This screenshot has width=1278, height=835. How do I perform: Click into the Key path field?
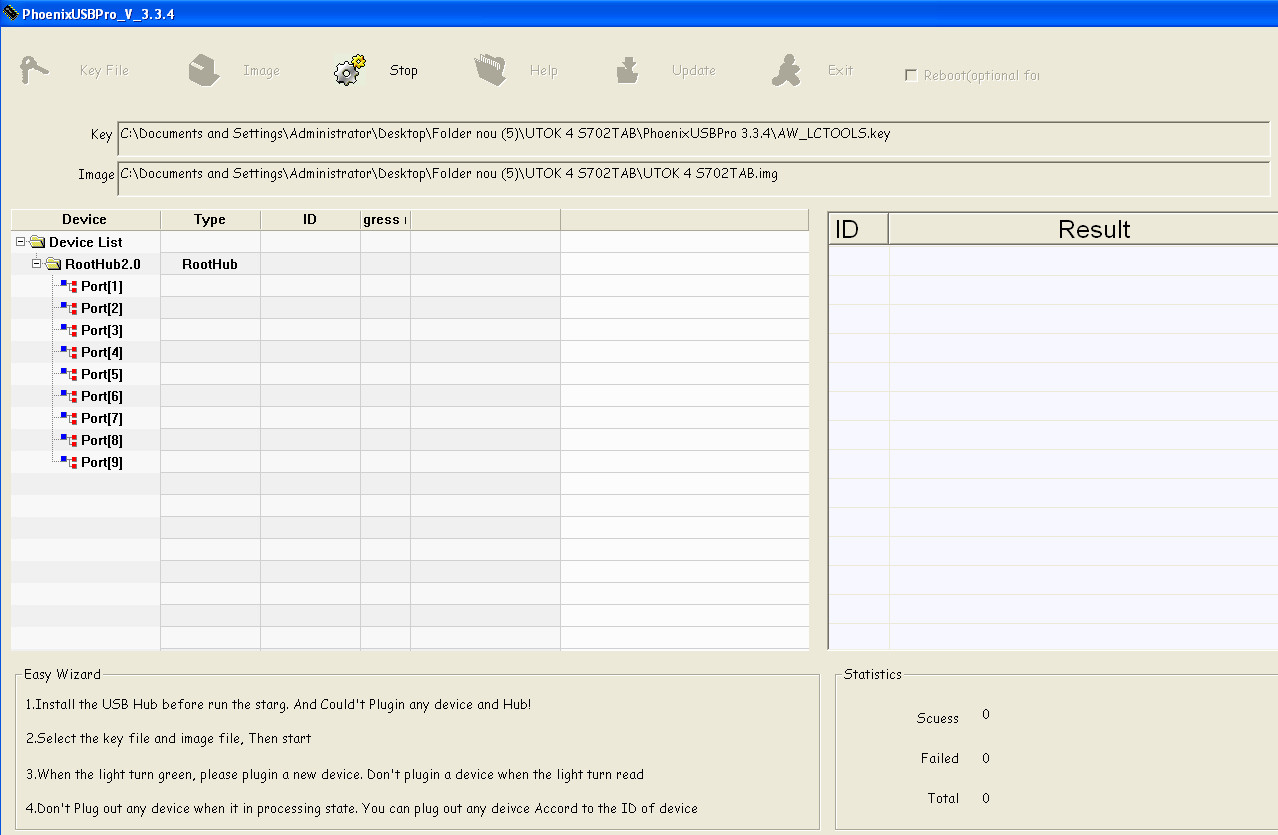[693, 138]
